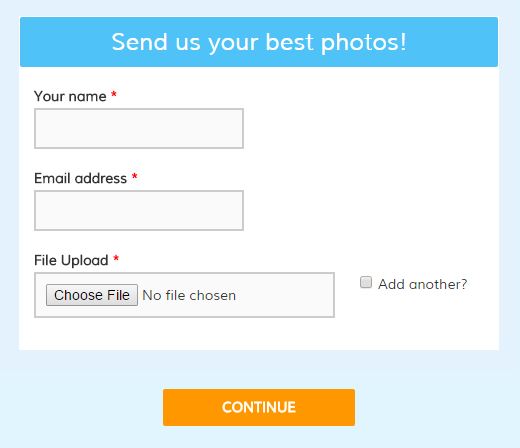The image size is (520, 448).
Task: Click blank white area right of email field
Action: [367, 210]
